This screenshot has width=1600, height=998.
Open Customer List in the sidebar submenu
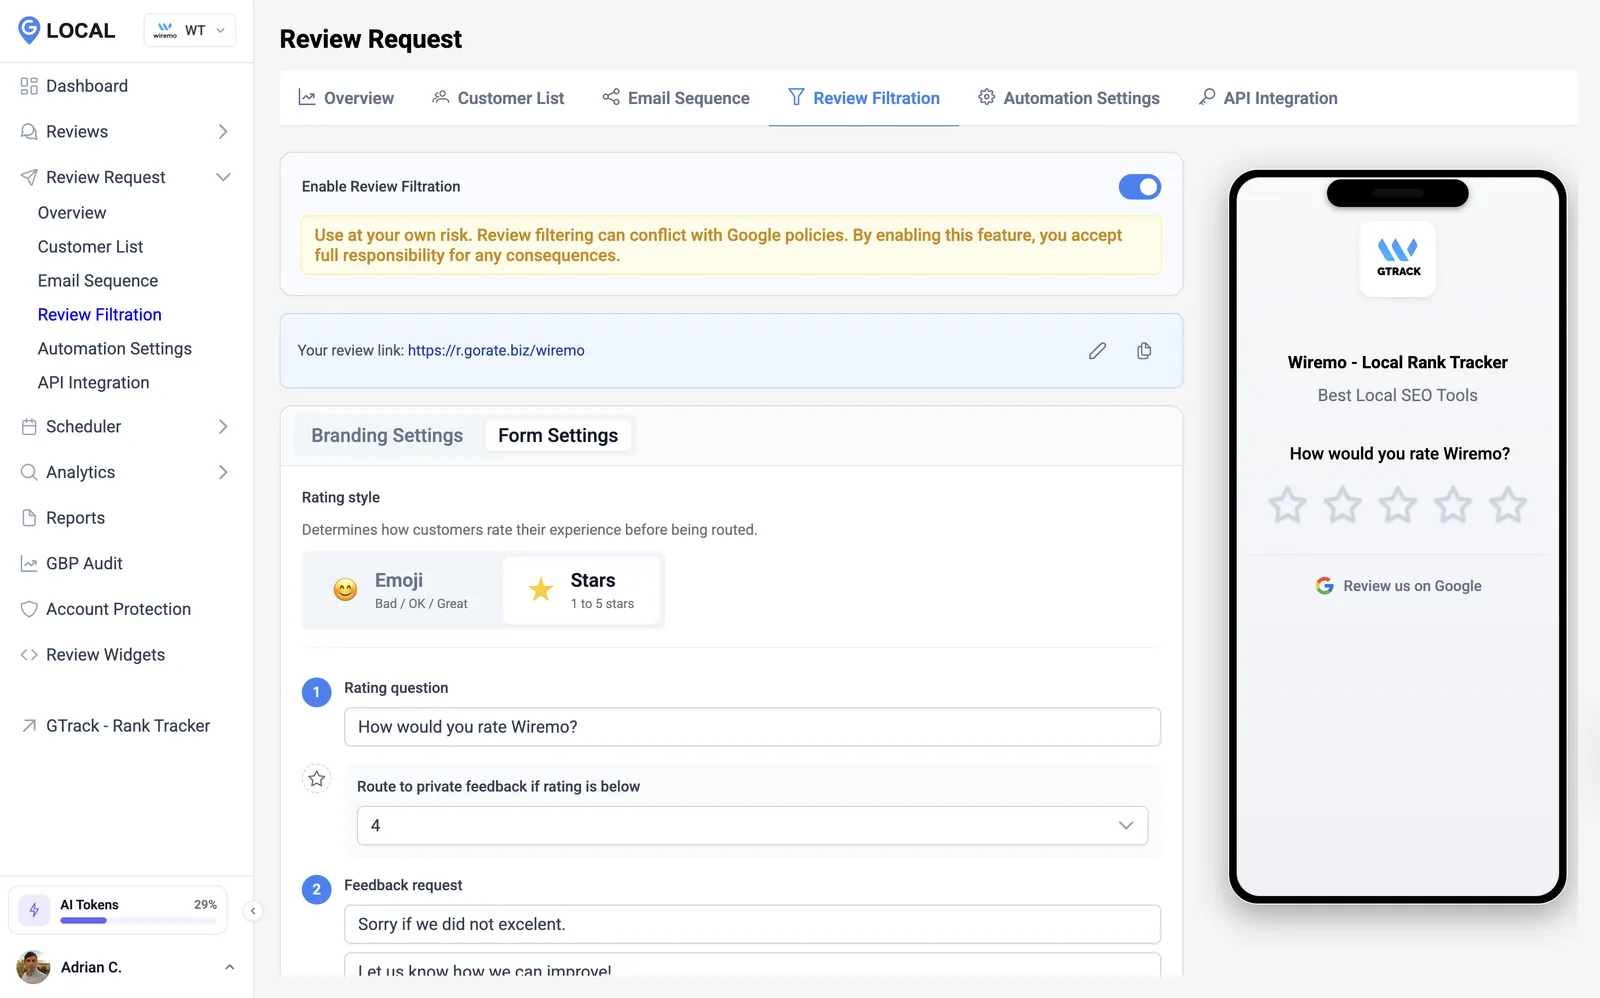point(90,247)
